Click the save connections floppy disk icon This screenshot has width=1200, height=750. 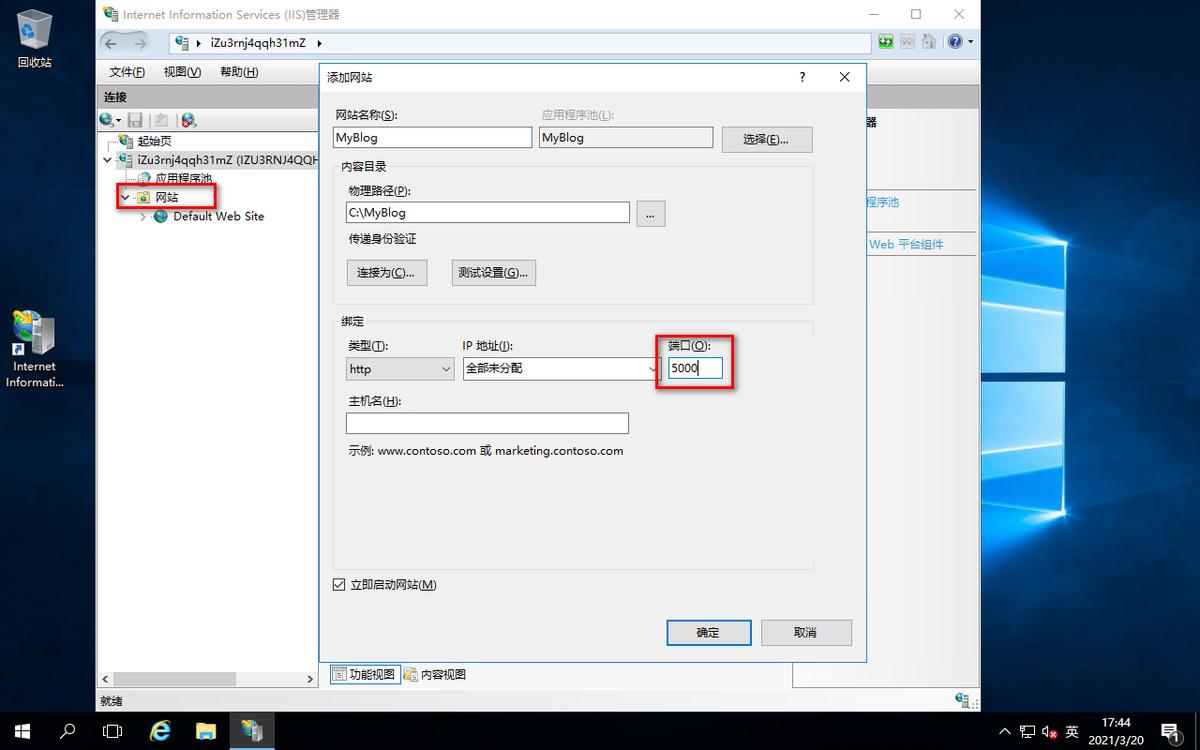click(x=135, y=120)
